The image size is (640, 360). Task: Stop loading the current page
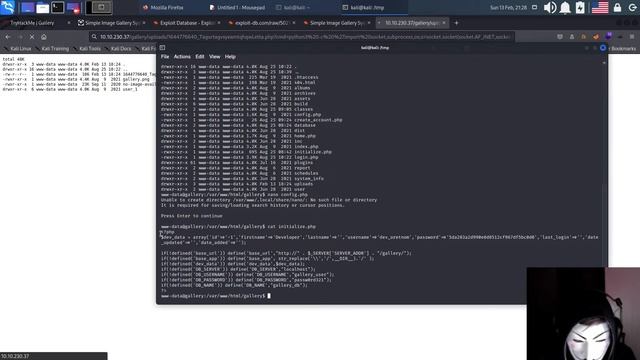coord(32,37)
